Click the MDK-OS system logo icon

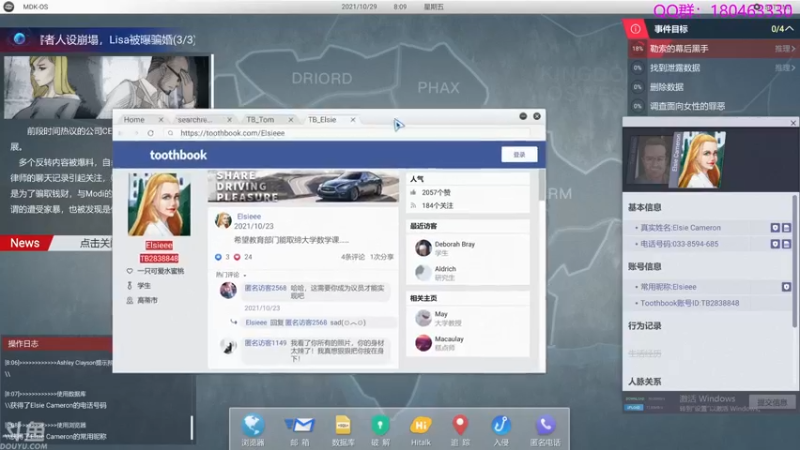pyautogui.click(x=9, y=7)
